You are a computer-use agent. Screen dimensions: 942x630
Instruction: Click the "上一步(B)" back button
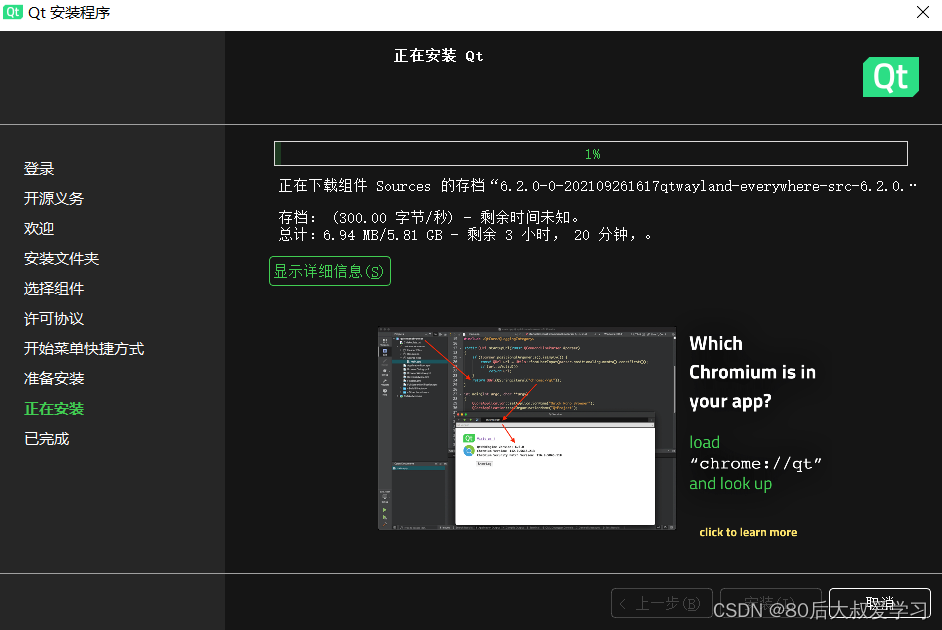pyautogui.click(x=661, y=602)
